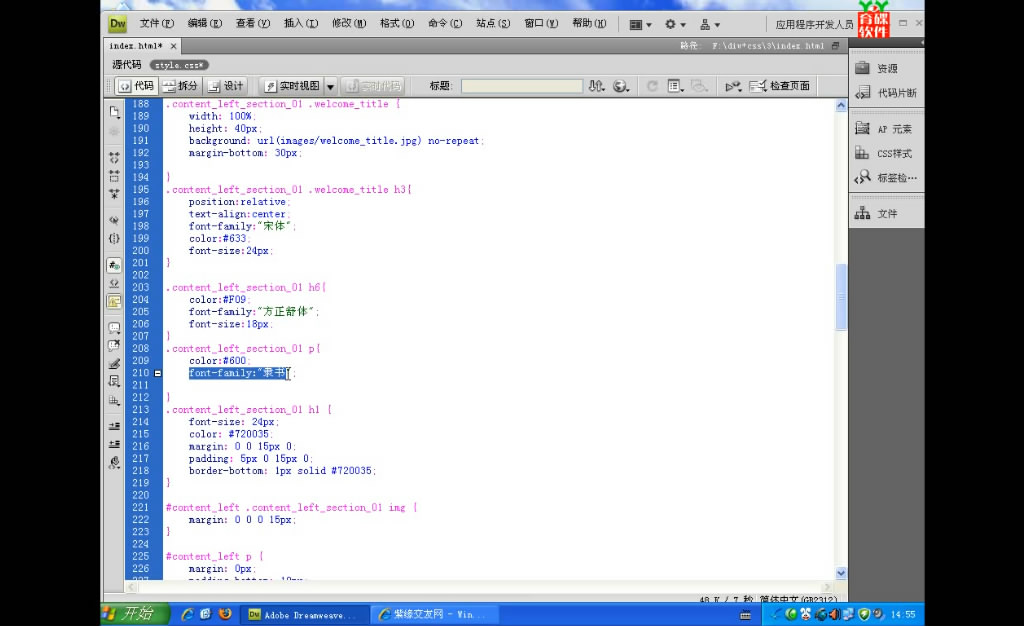Open the 标签检查 panel
Image resolution: width=1024 pixels, height=626 pixels.
pyautogui.click(x=886, y=178)
